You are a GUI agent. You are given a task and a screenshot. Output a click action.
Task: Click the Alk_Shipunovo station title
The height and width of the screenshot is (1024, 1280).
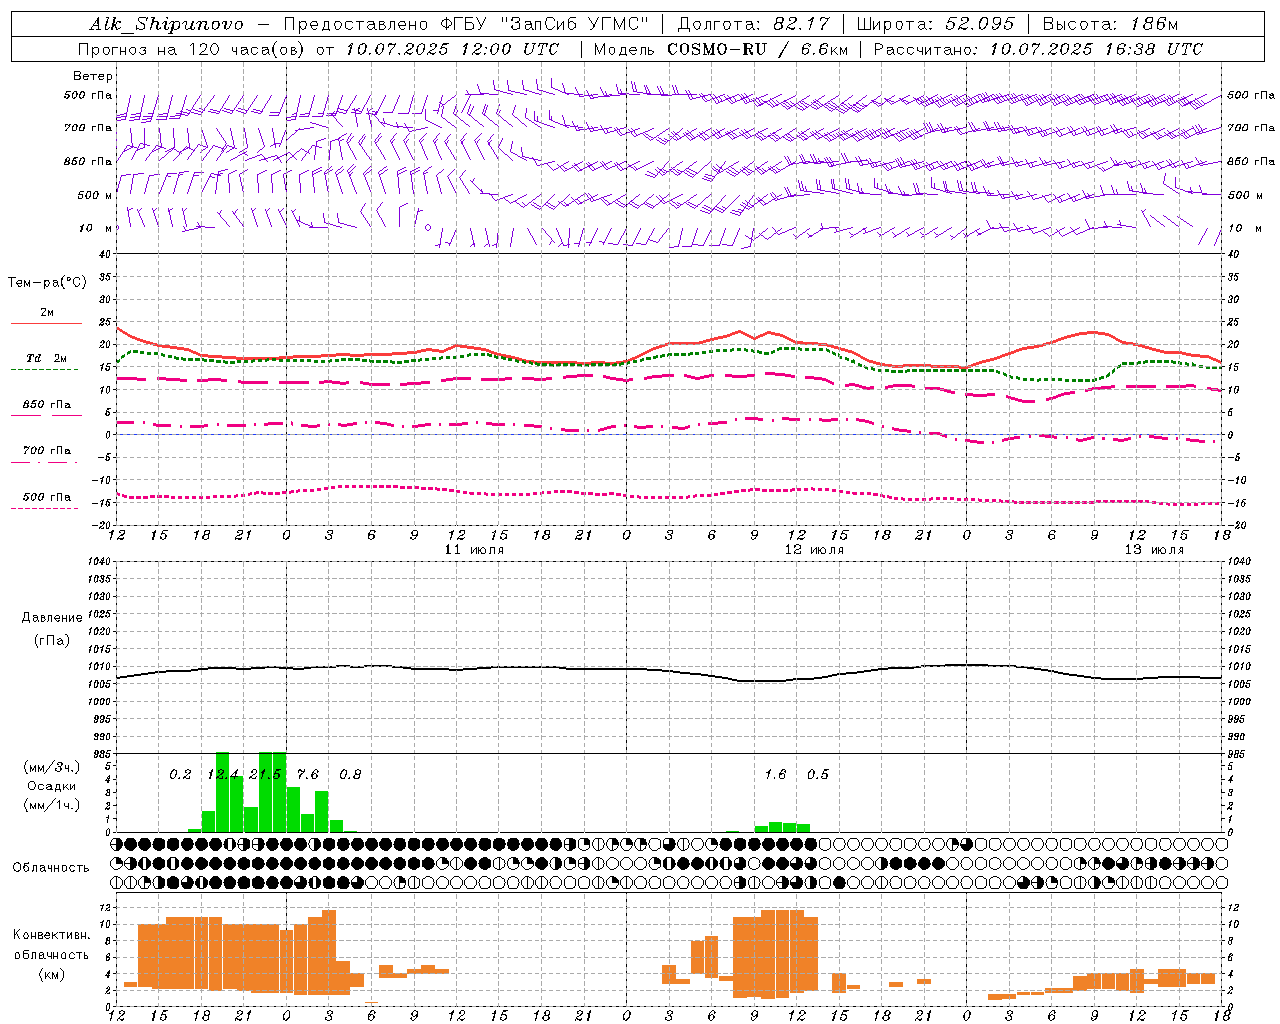(x=166, y=24)
